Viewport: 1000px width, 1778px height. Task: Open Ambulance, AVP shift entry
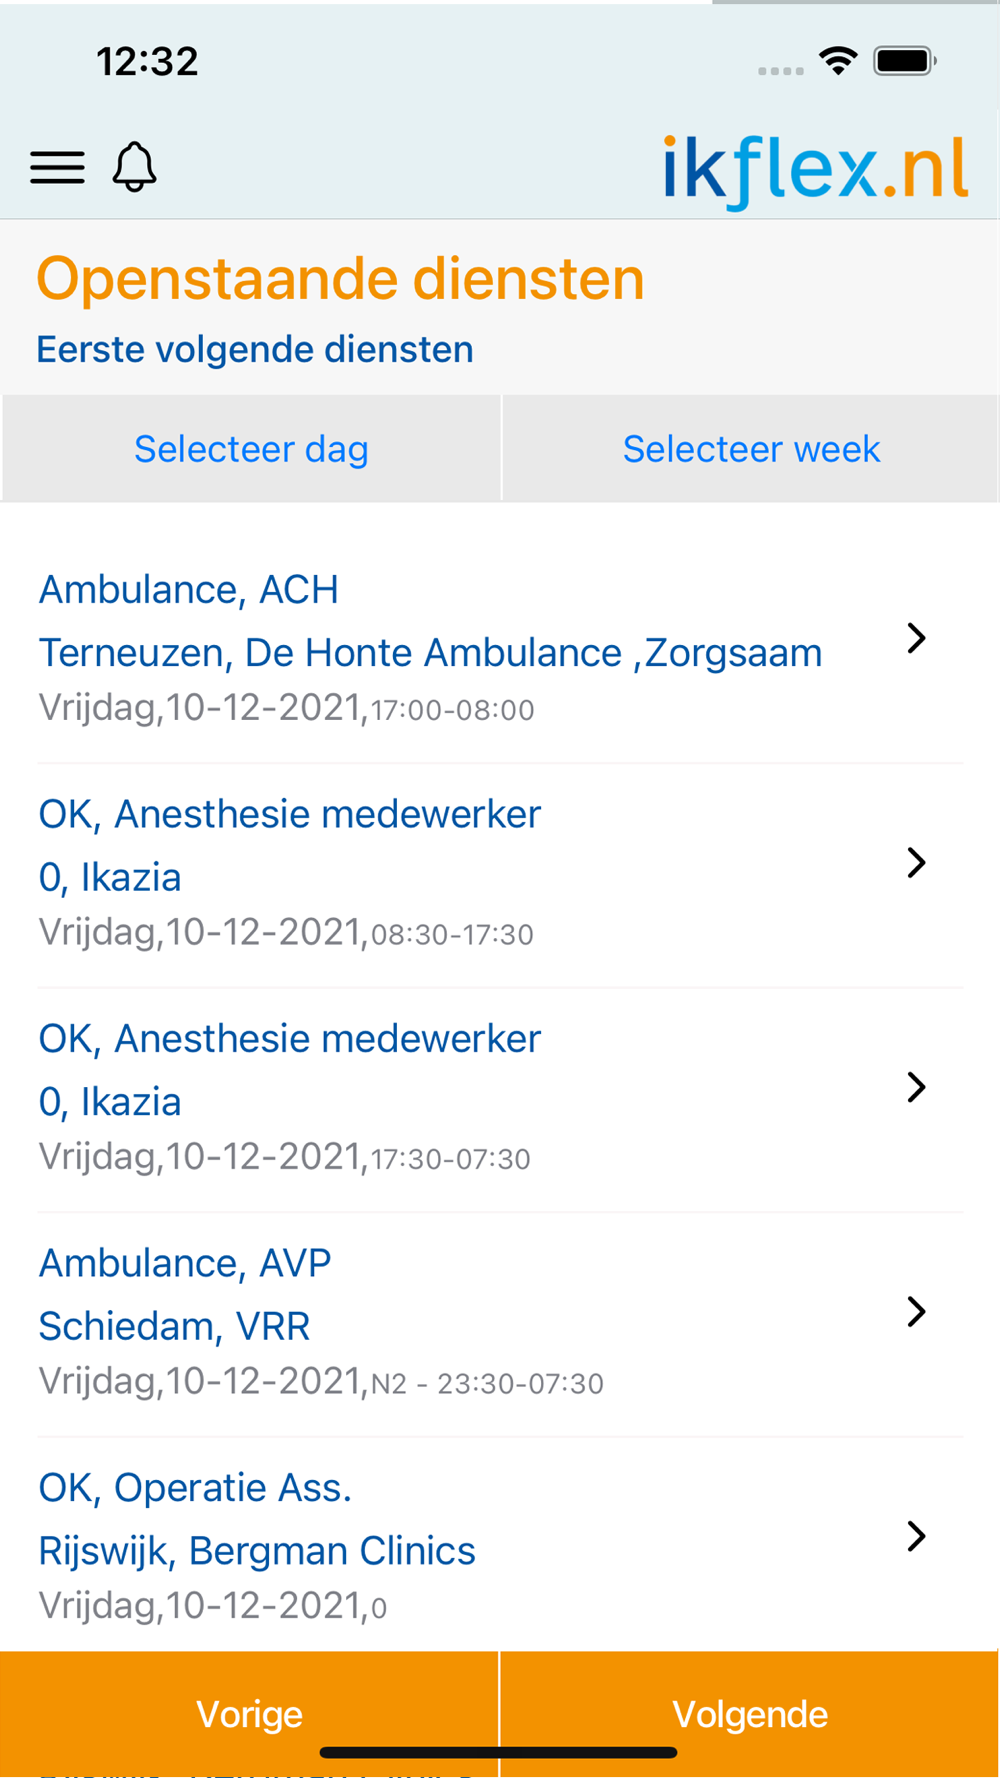(185, 1263)
